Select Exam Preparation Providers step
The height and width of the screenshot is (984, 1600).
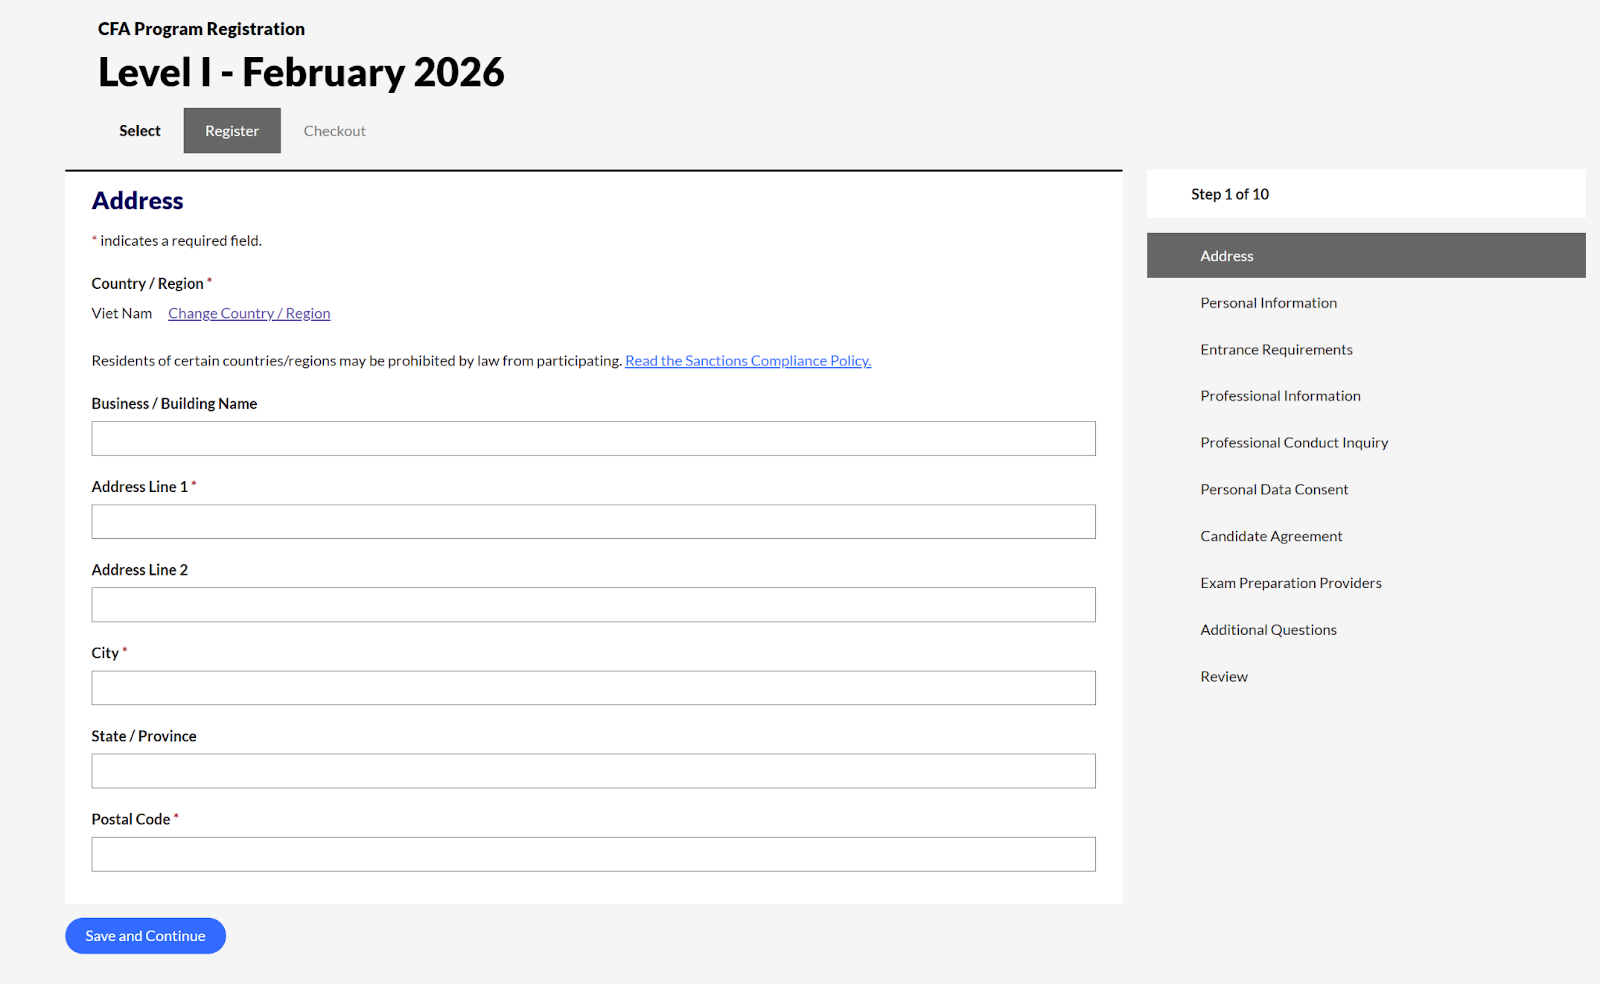[x=1291, y=583]
